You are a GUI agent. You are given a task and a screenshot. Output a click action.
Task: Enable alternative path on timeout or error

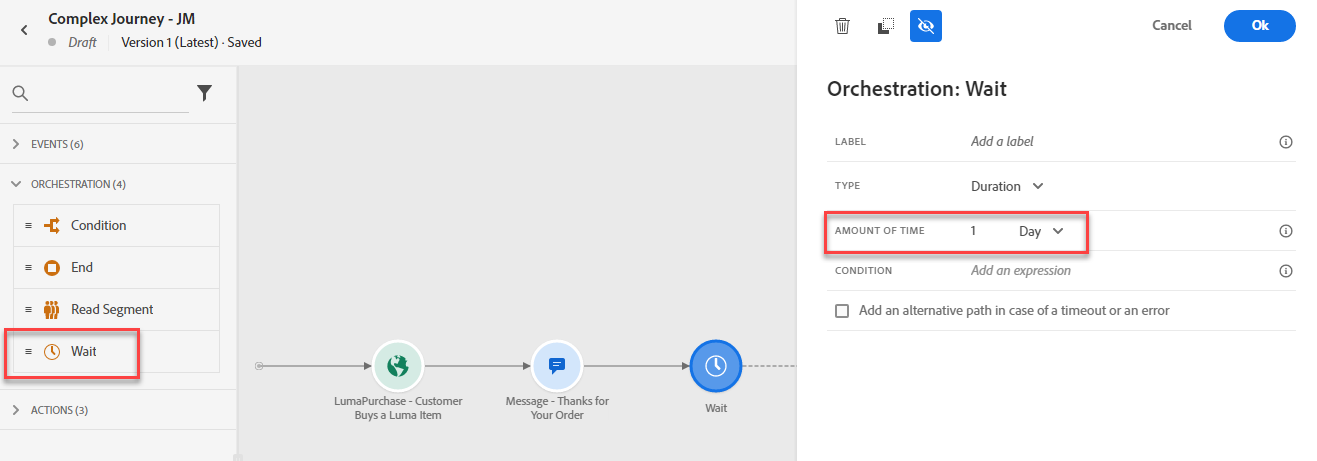[x=842, y=311]
